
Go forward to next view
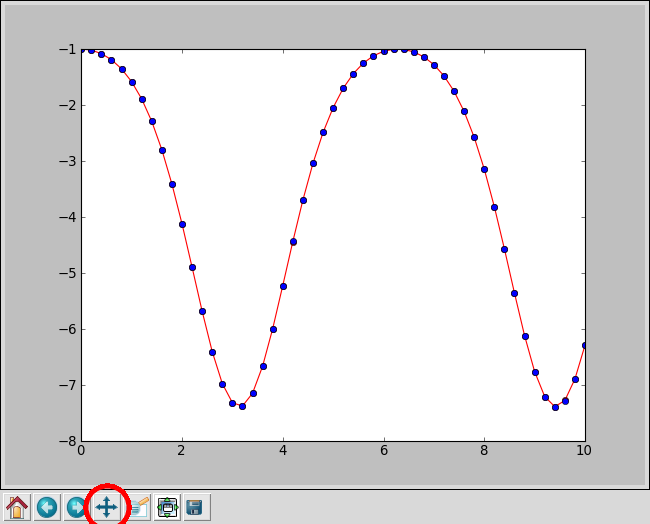point(77,507)
